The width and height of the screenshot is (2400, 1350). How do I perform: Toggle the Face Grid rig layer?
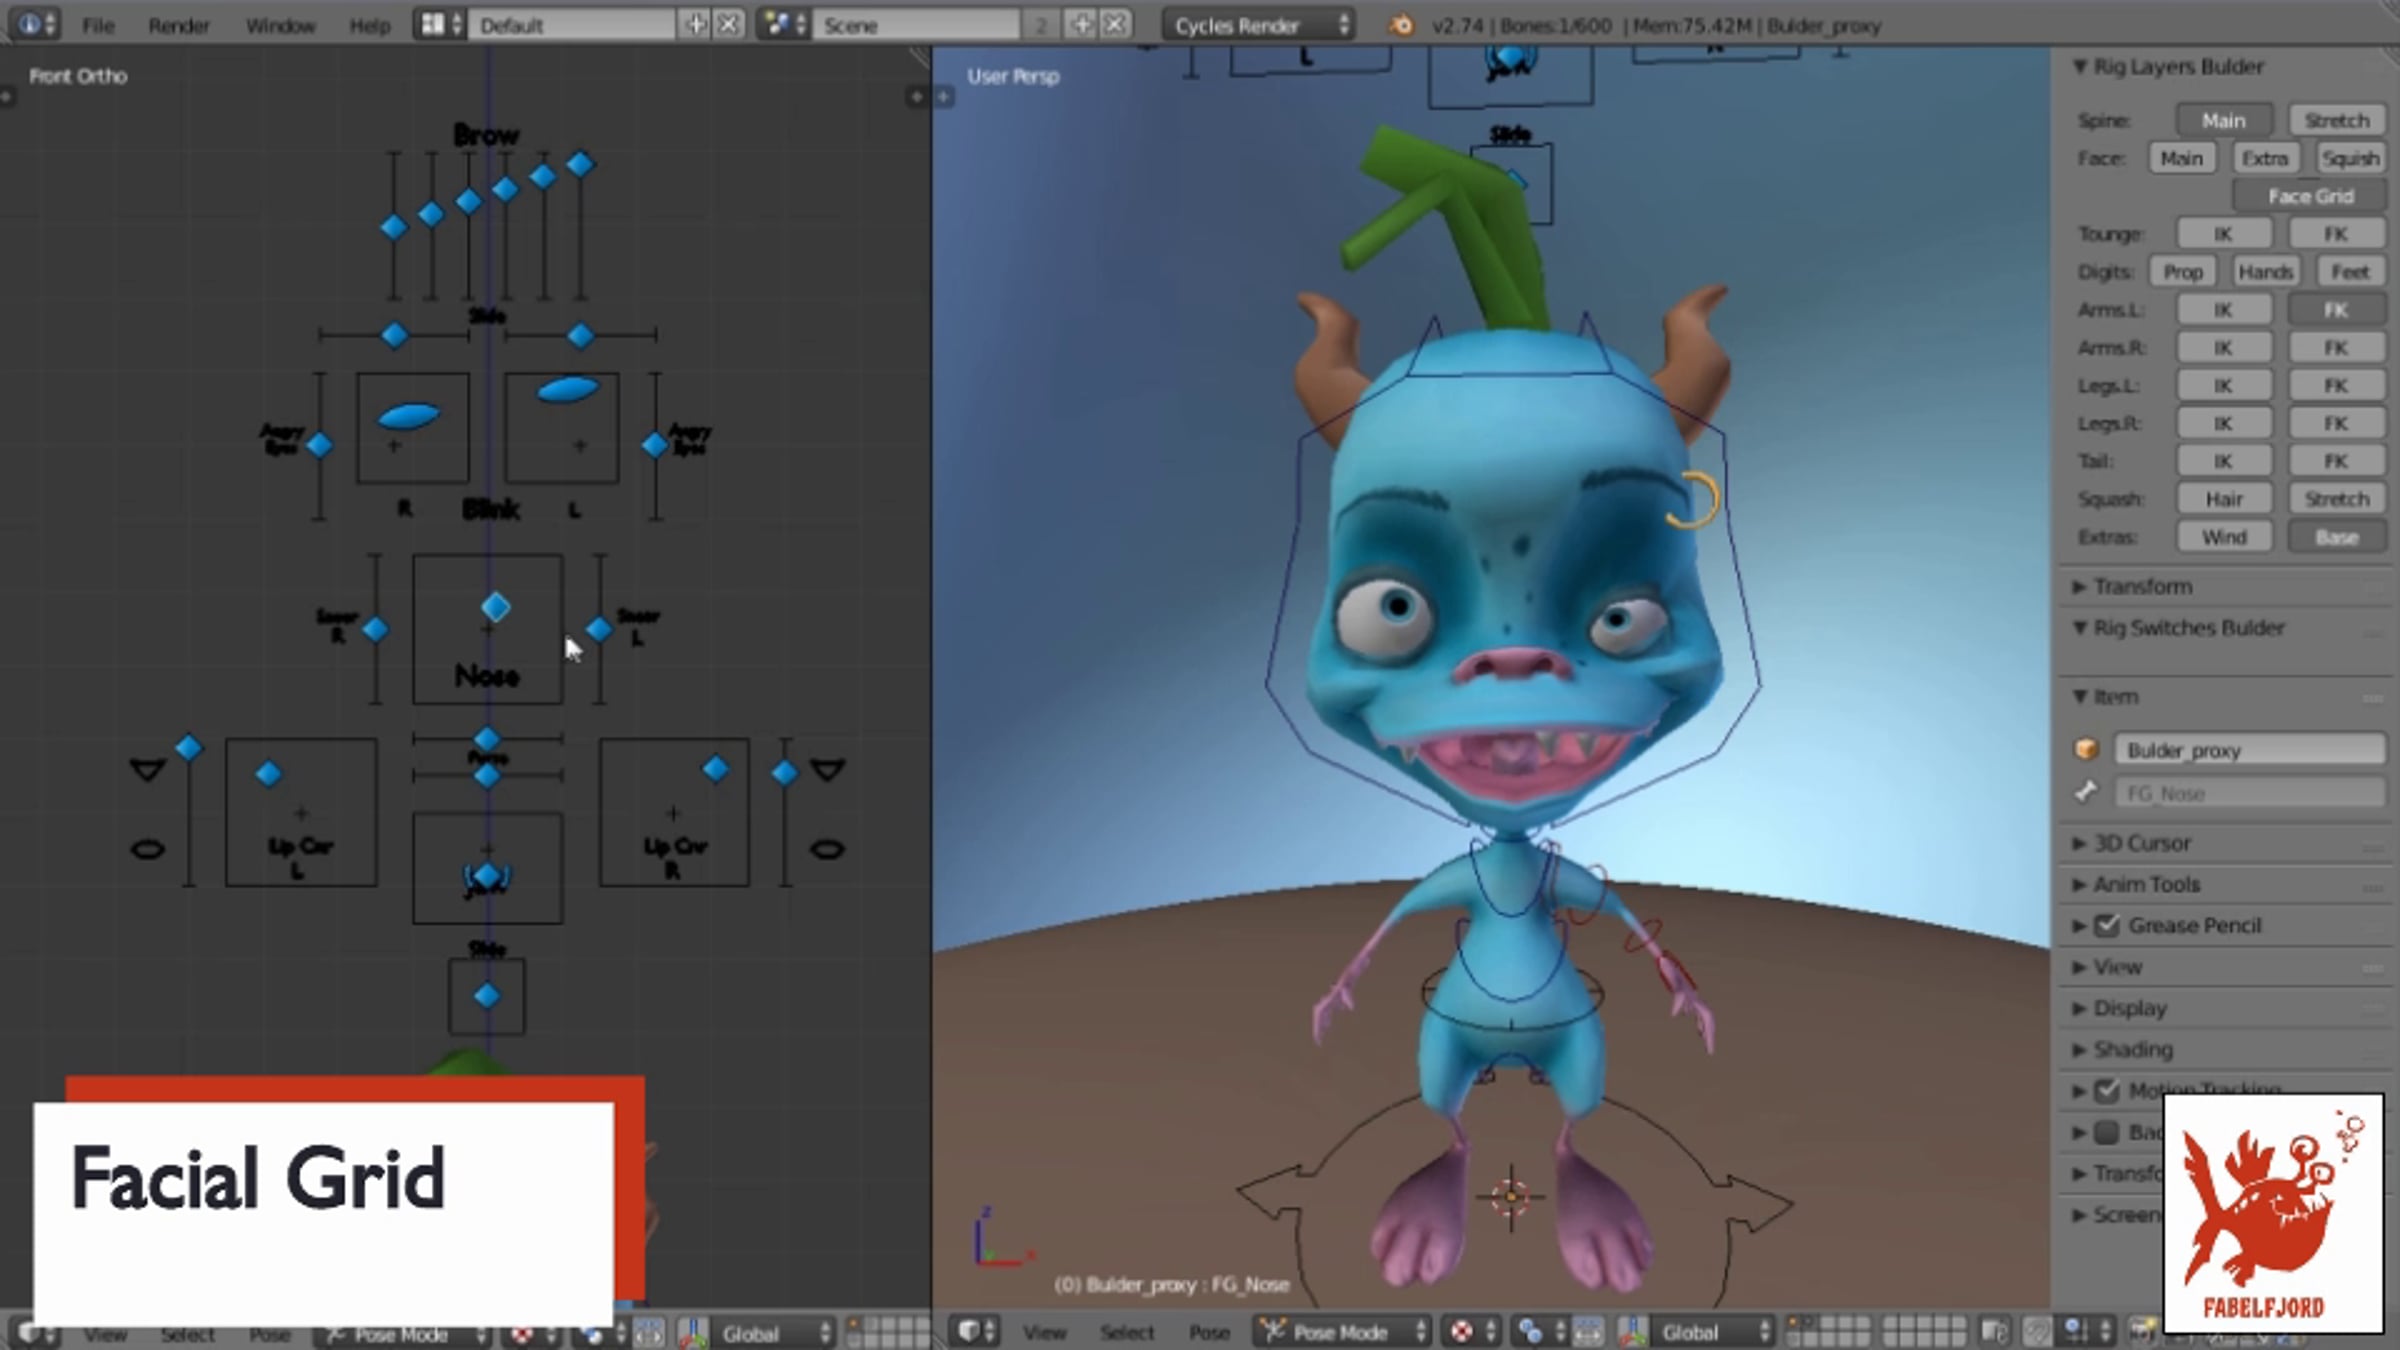2310,196
